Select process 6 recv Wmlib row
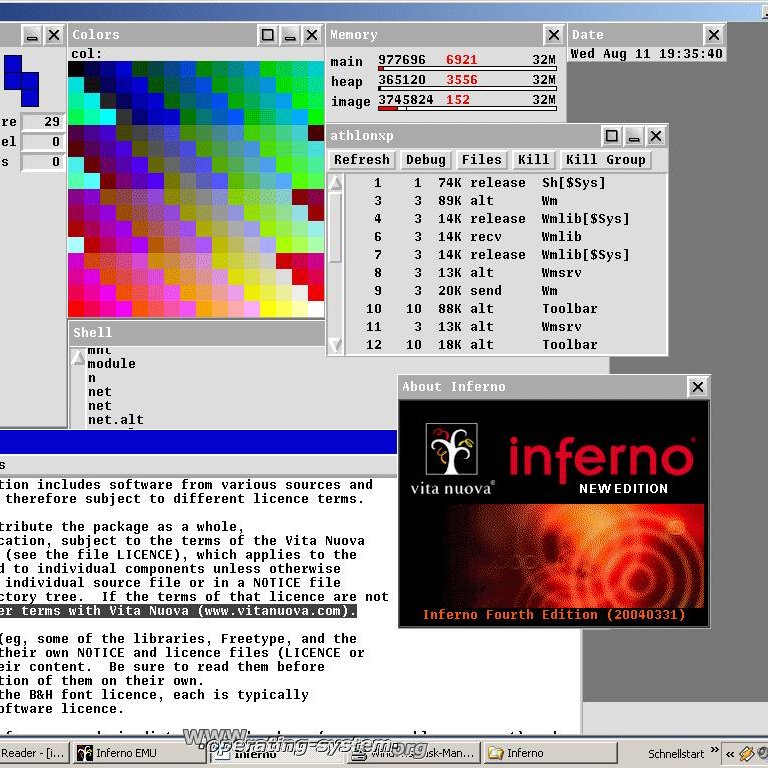 point(505,237)
